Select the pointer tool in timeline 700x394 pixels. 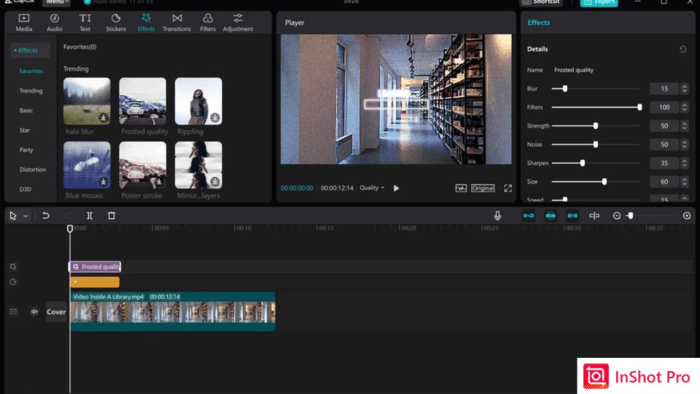pyautogui.click(x=13, y=216)
